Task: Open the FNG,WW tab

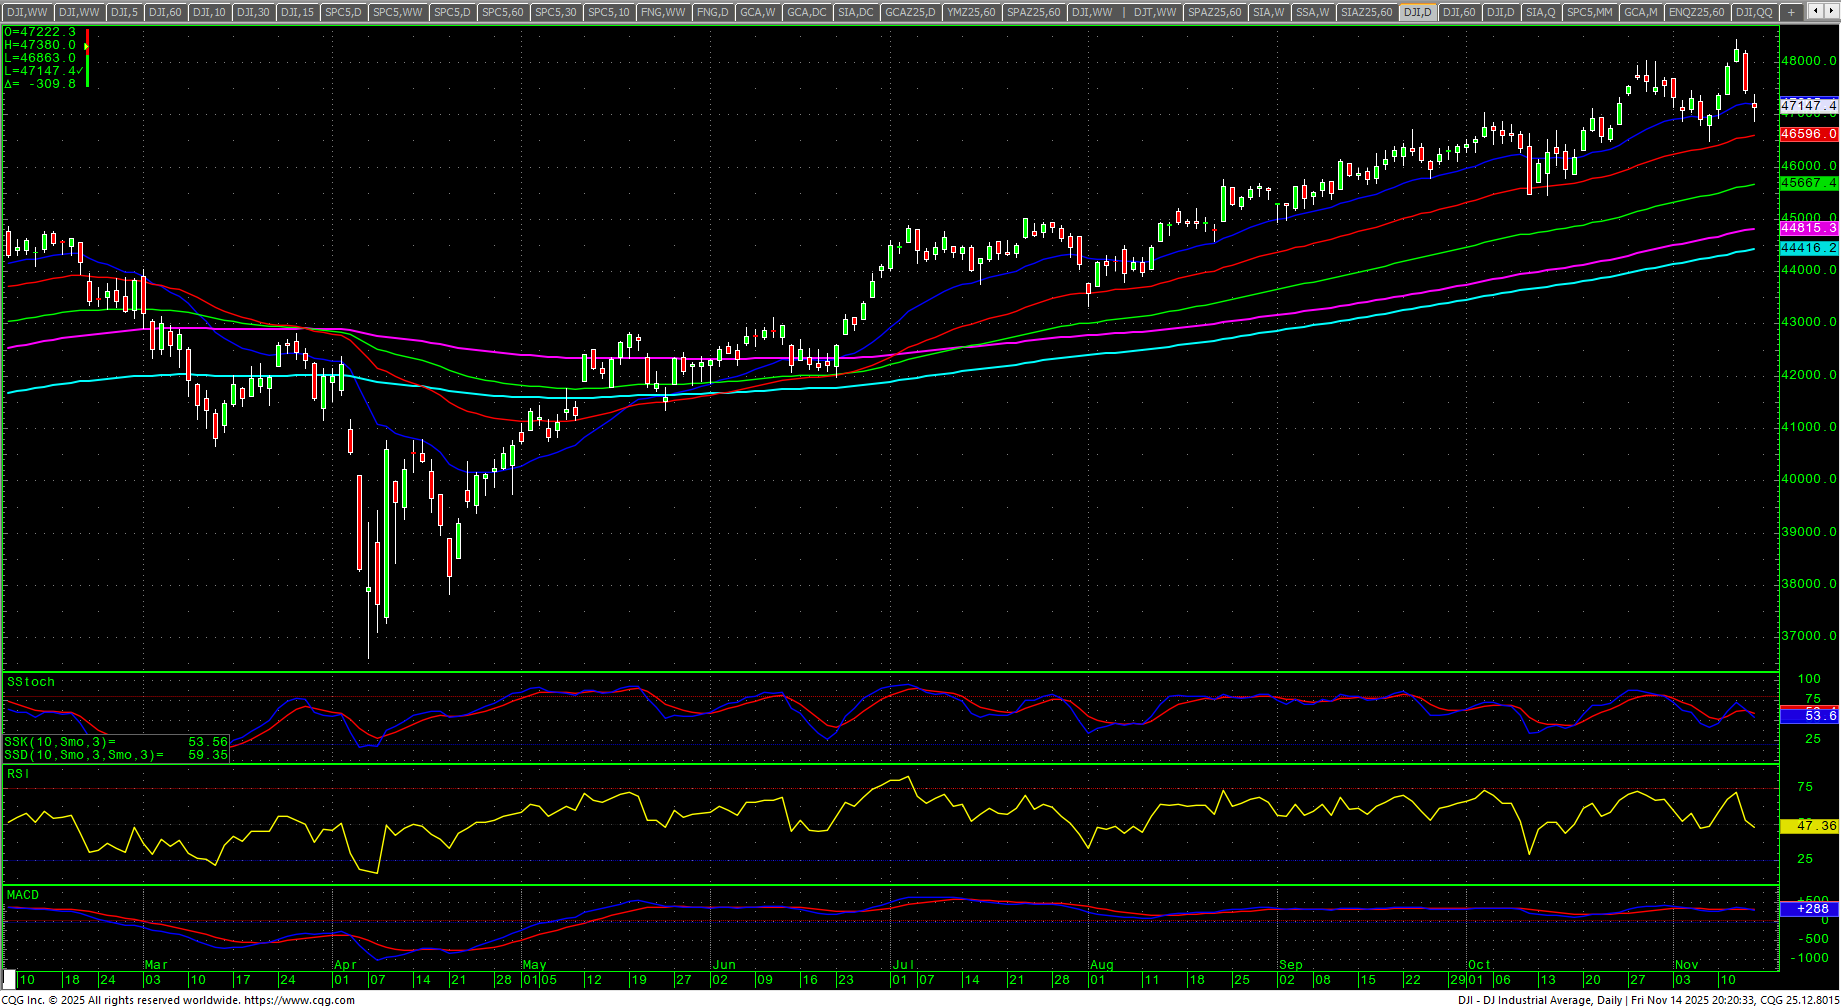Action: point(663,12)
